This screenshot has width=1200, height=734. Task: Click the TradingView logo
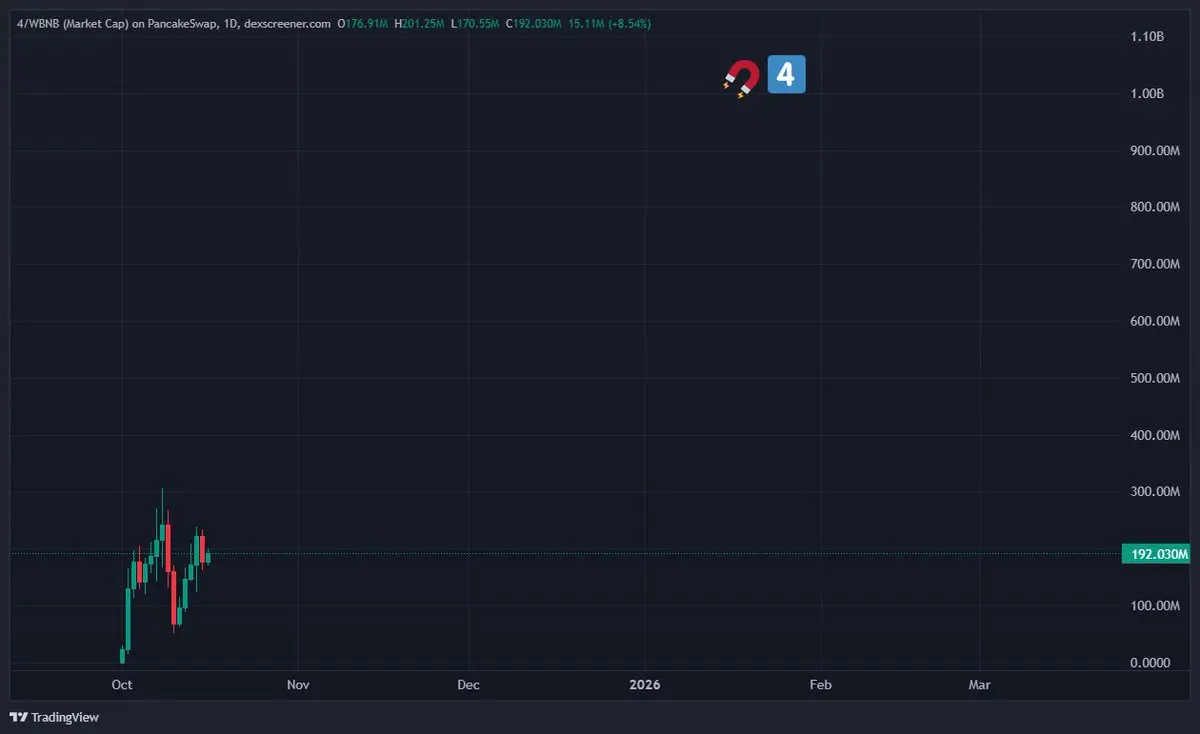pyautogui.click(x=54, y=717)
